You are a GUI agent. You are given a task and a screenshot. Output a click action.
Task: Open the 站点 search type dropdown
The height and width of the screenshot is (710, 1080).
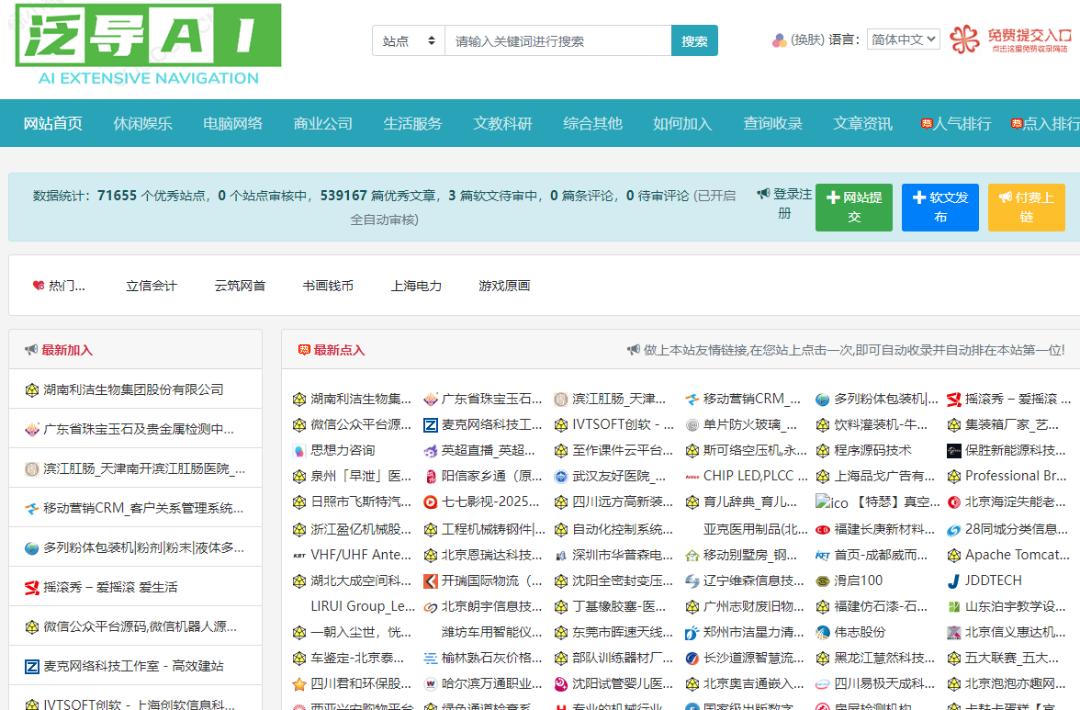[x=408, y=41]
